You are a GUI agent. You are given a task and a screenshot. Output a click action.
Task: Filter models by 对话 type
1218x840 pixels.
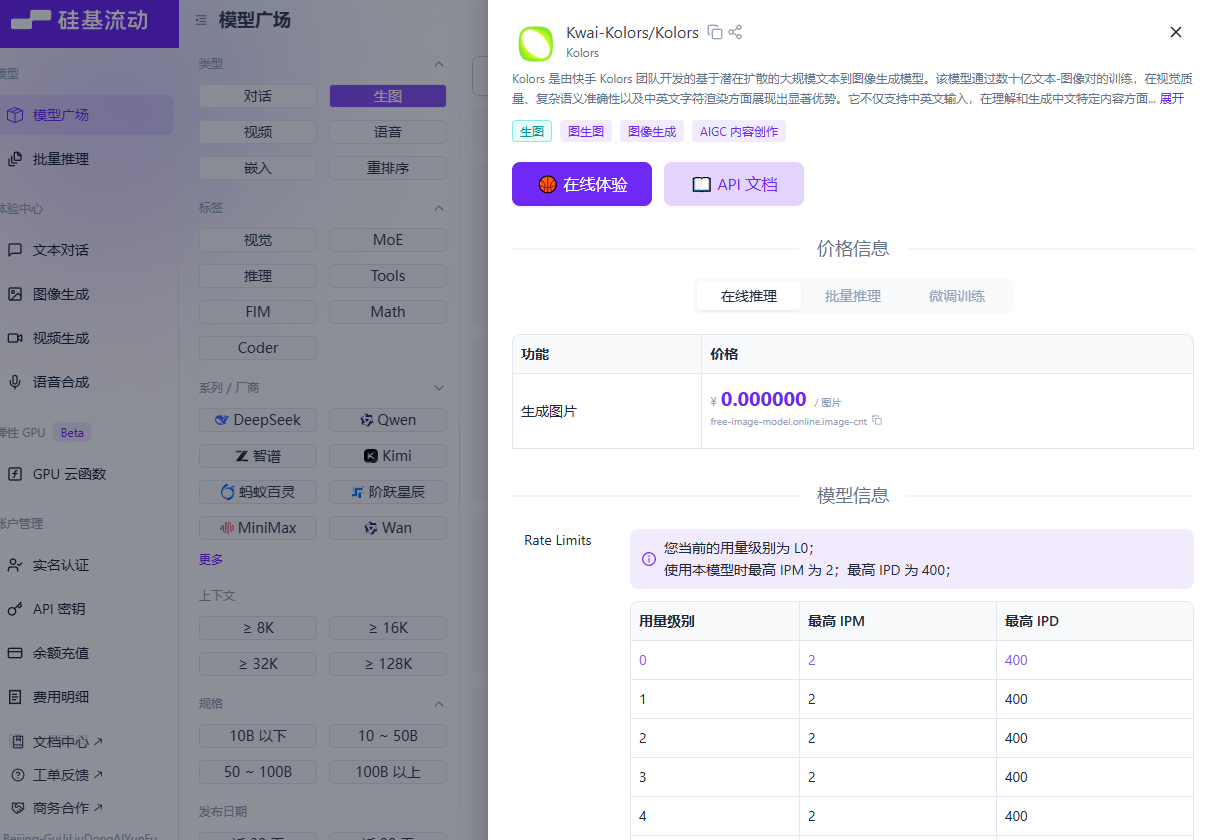click(258, 96)
